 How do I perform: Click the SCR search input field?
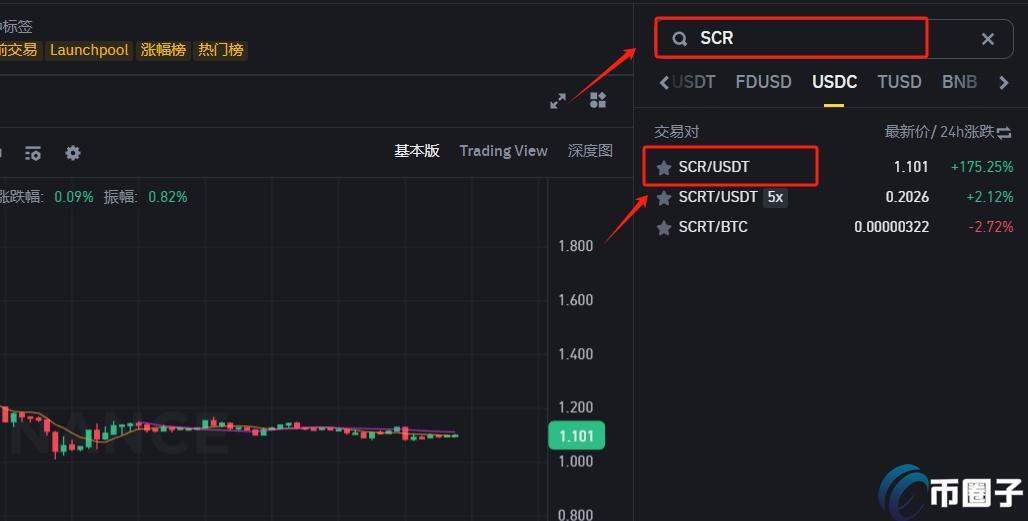[833, 39]
